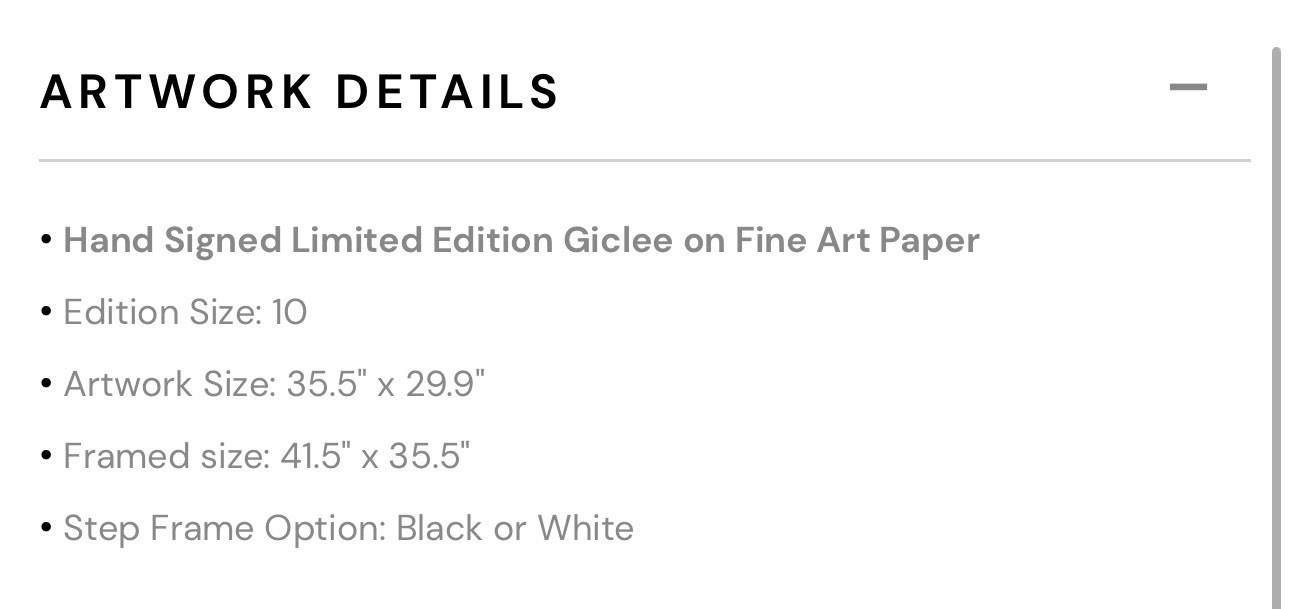The height and width of the screenshot is (609, 1290).
Task: Click the Edition Size label
Action: (x=163, y=312)
